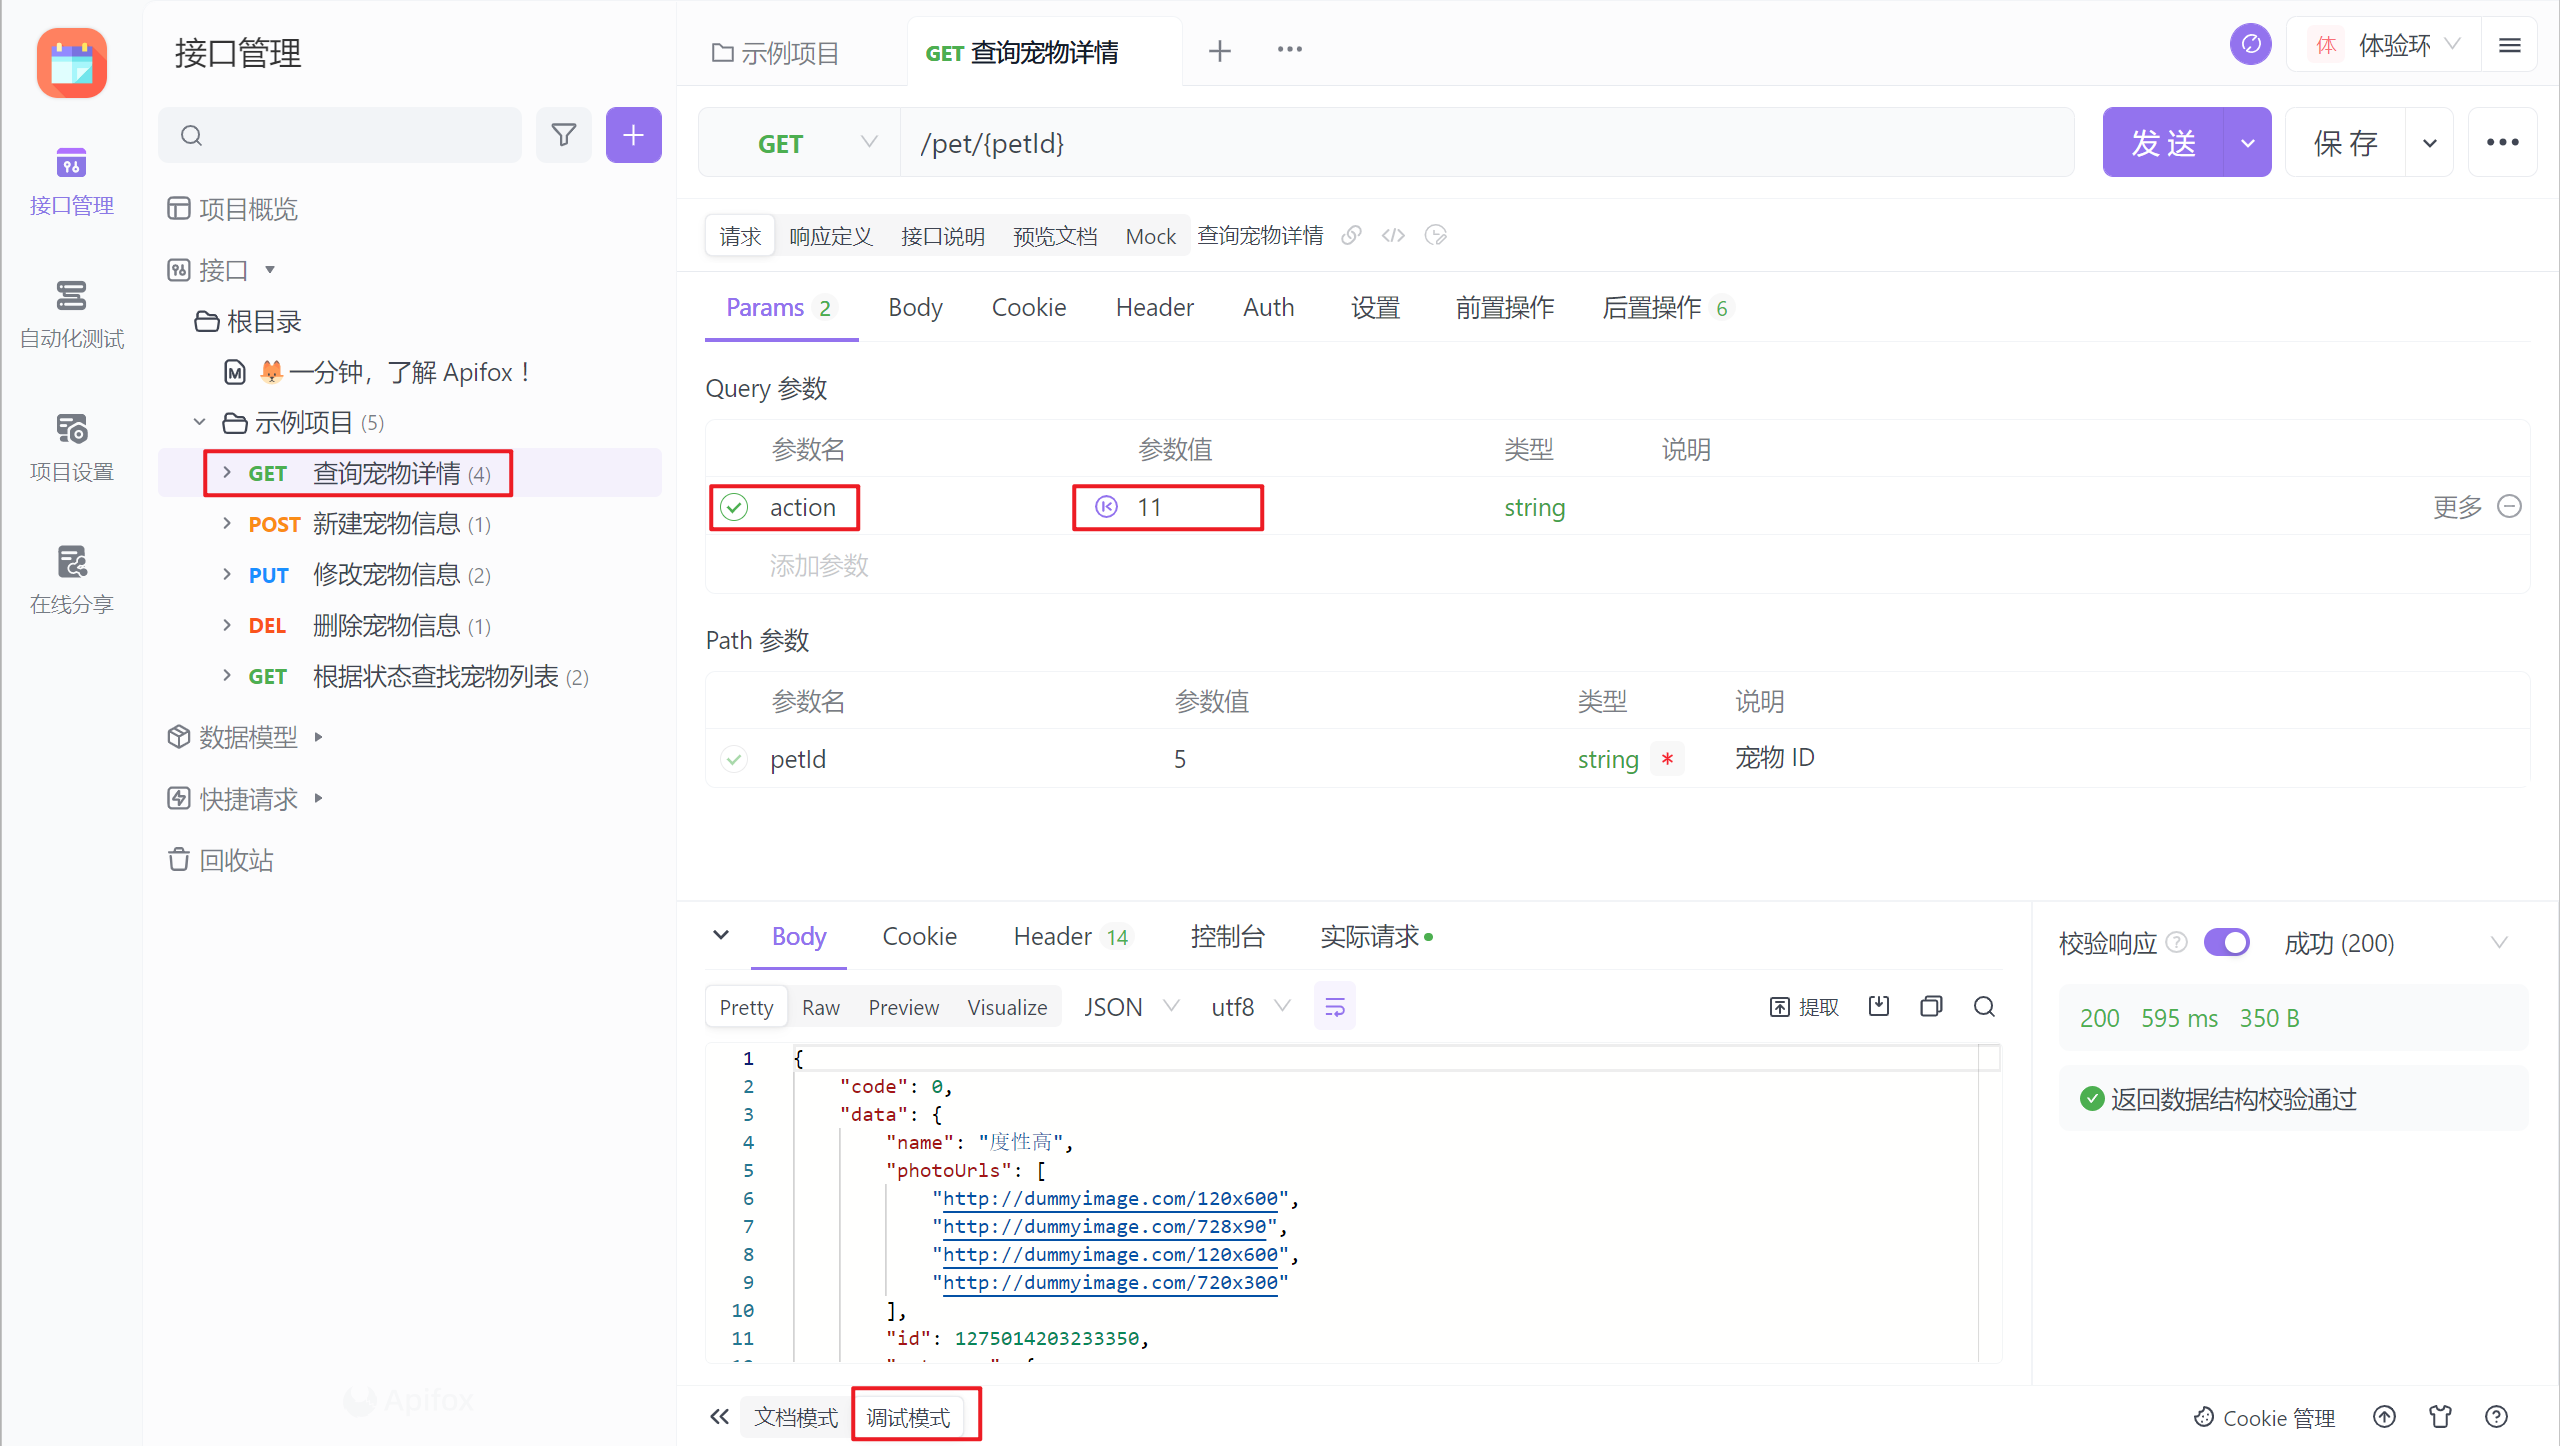Uncheck the action query parameter

tap(734, 507)
